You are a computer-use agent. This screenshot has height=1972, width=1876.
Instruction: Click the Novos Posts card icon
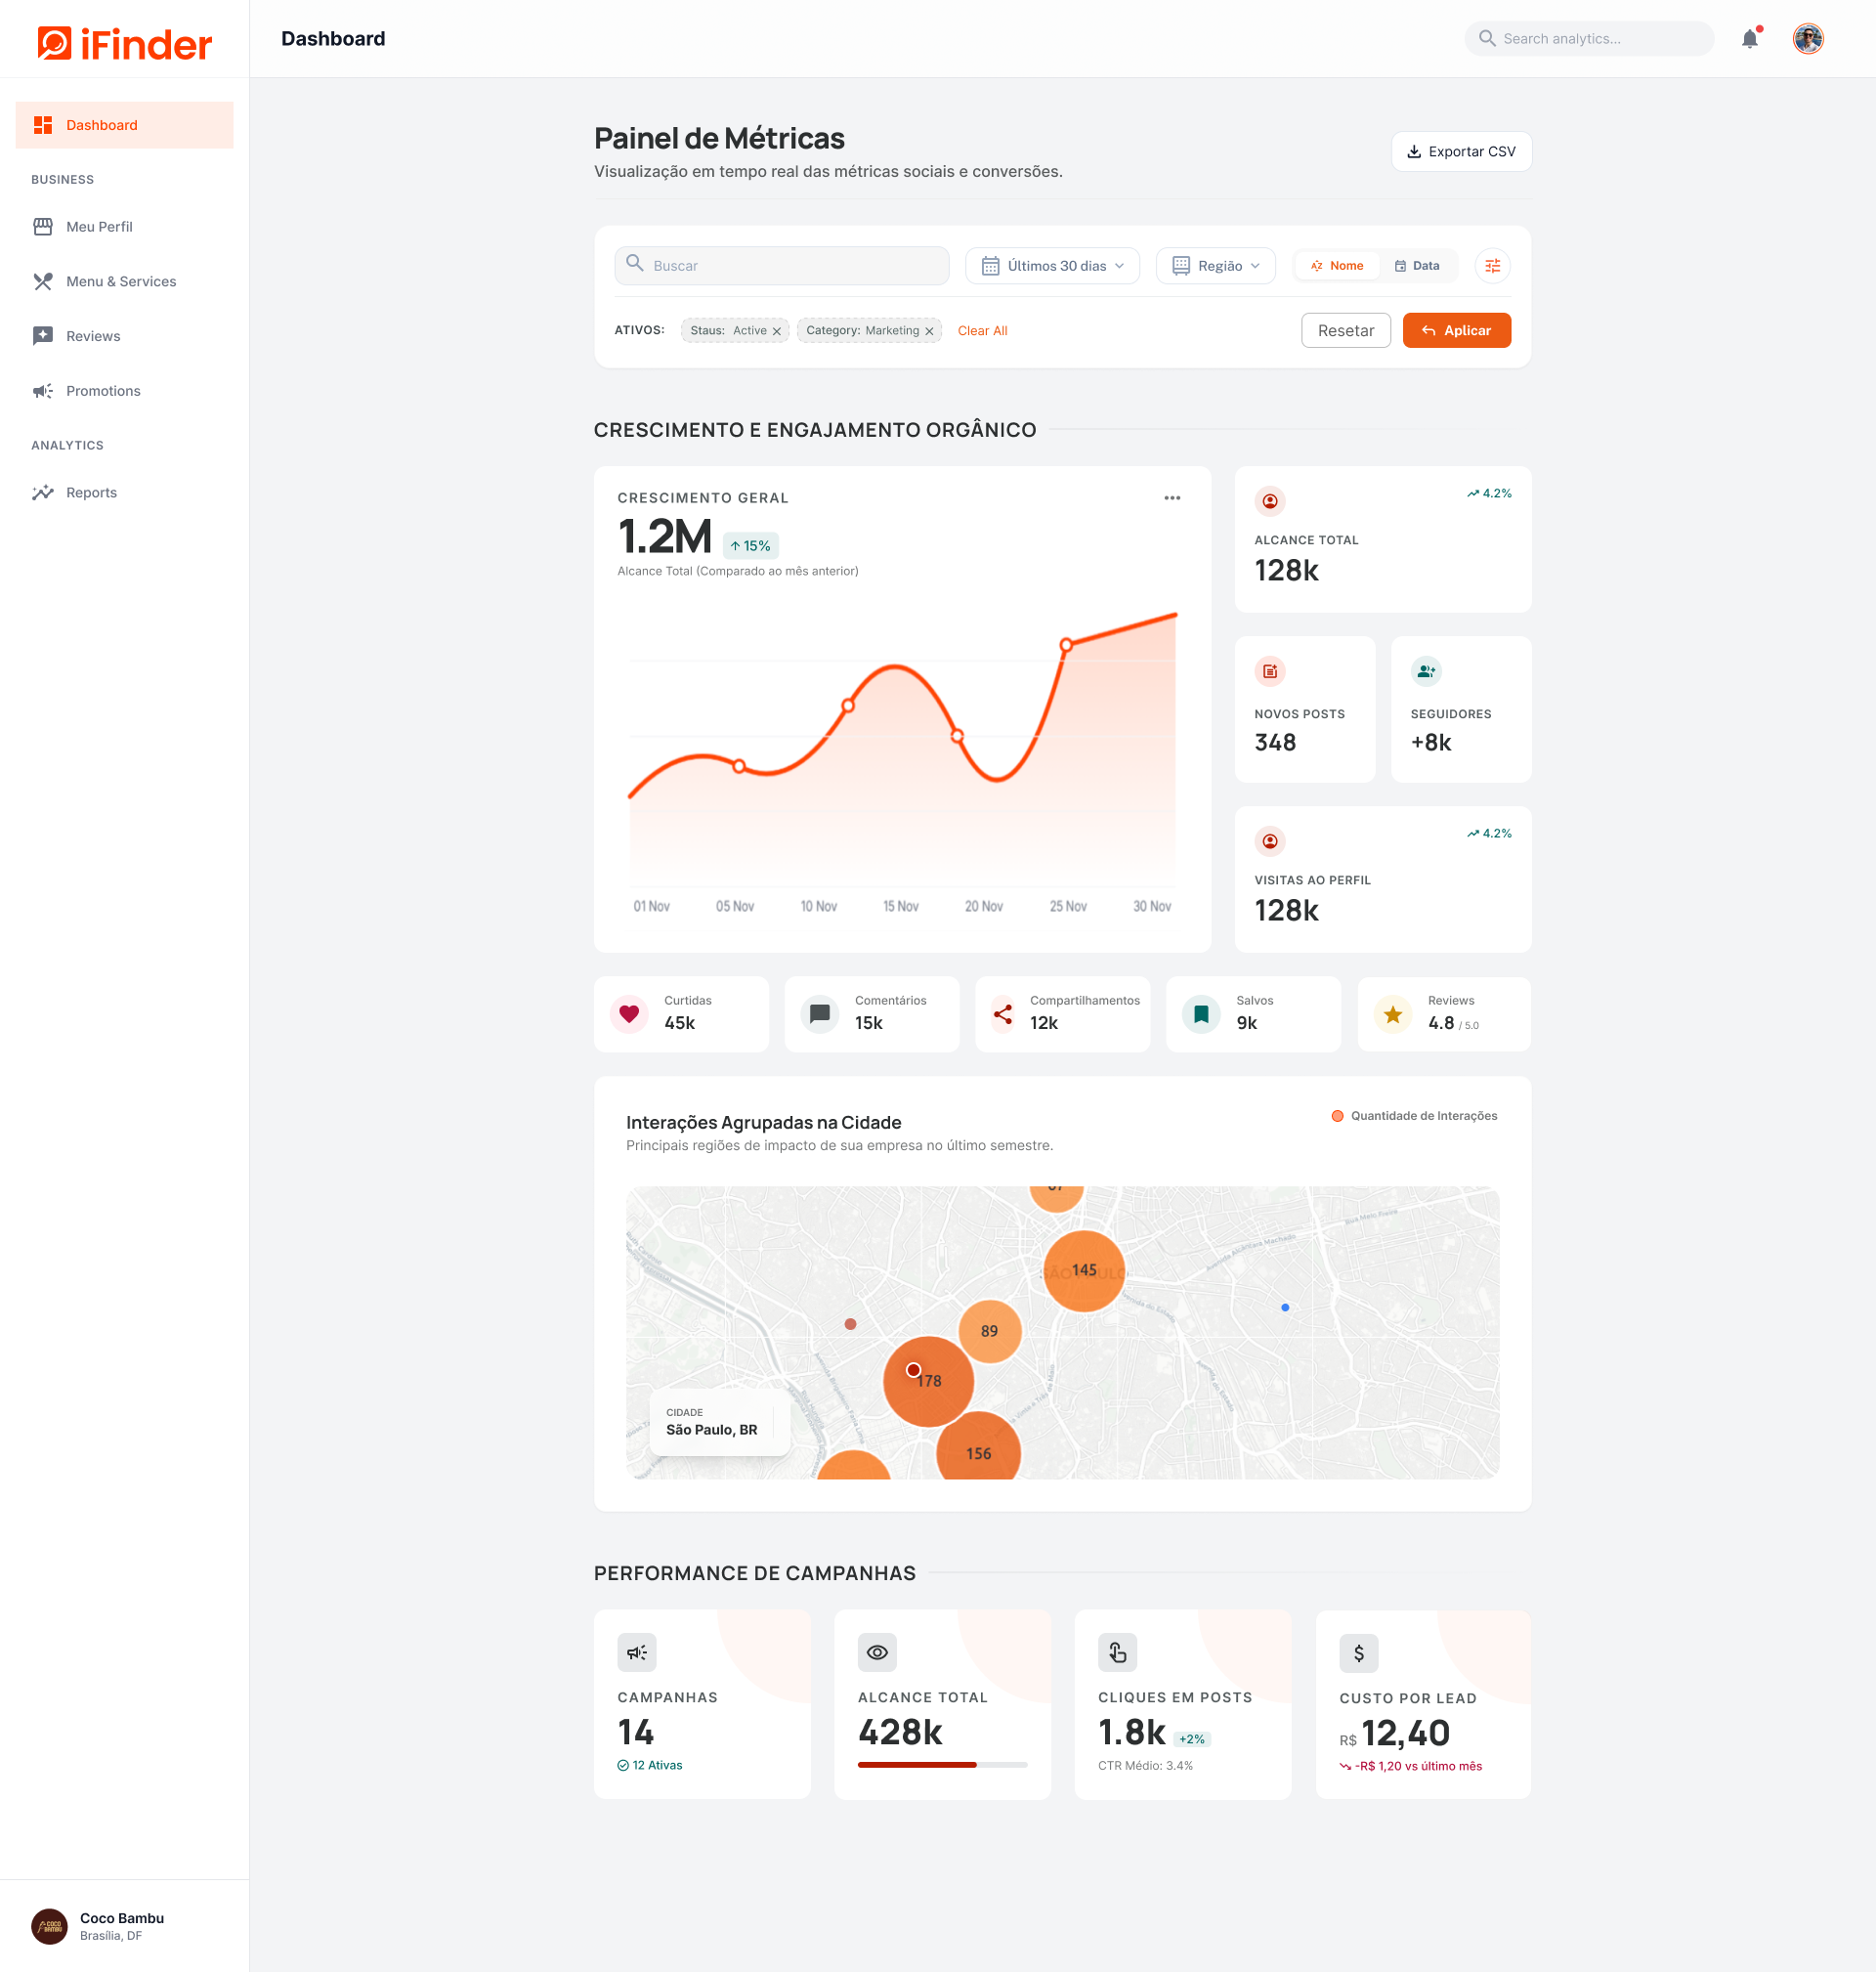1270,671
